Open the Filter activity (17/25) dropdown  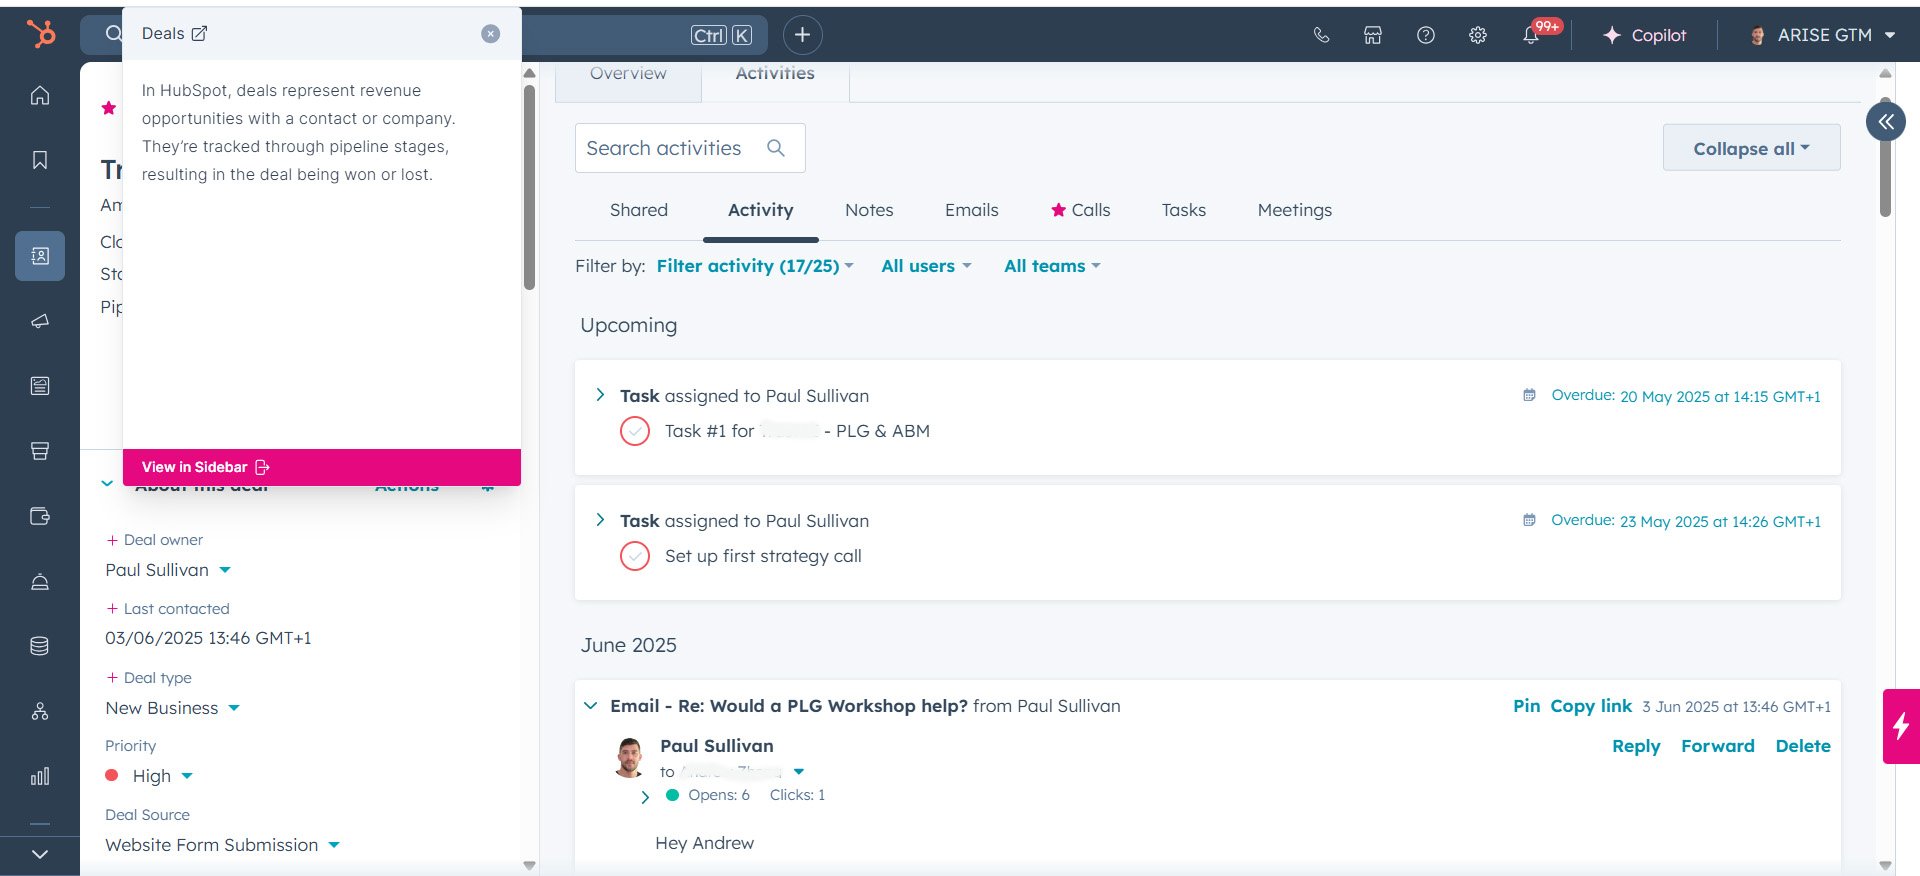[x=755, y=266]
